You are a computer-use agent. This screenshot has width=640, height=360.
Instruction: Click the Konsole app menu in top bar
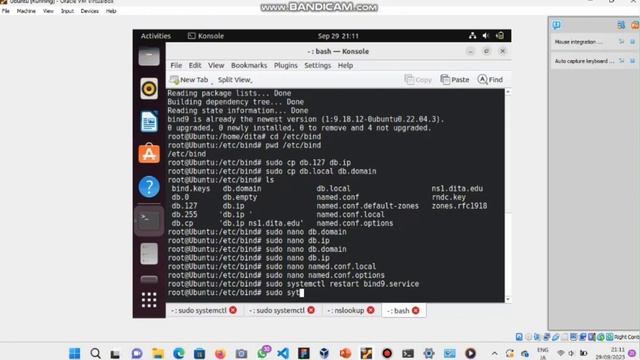point(206,36)
